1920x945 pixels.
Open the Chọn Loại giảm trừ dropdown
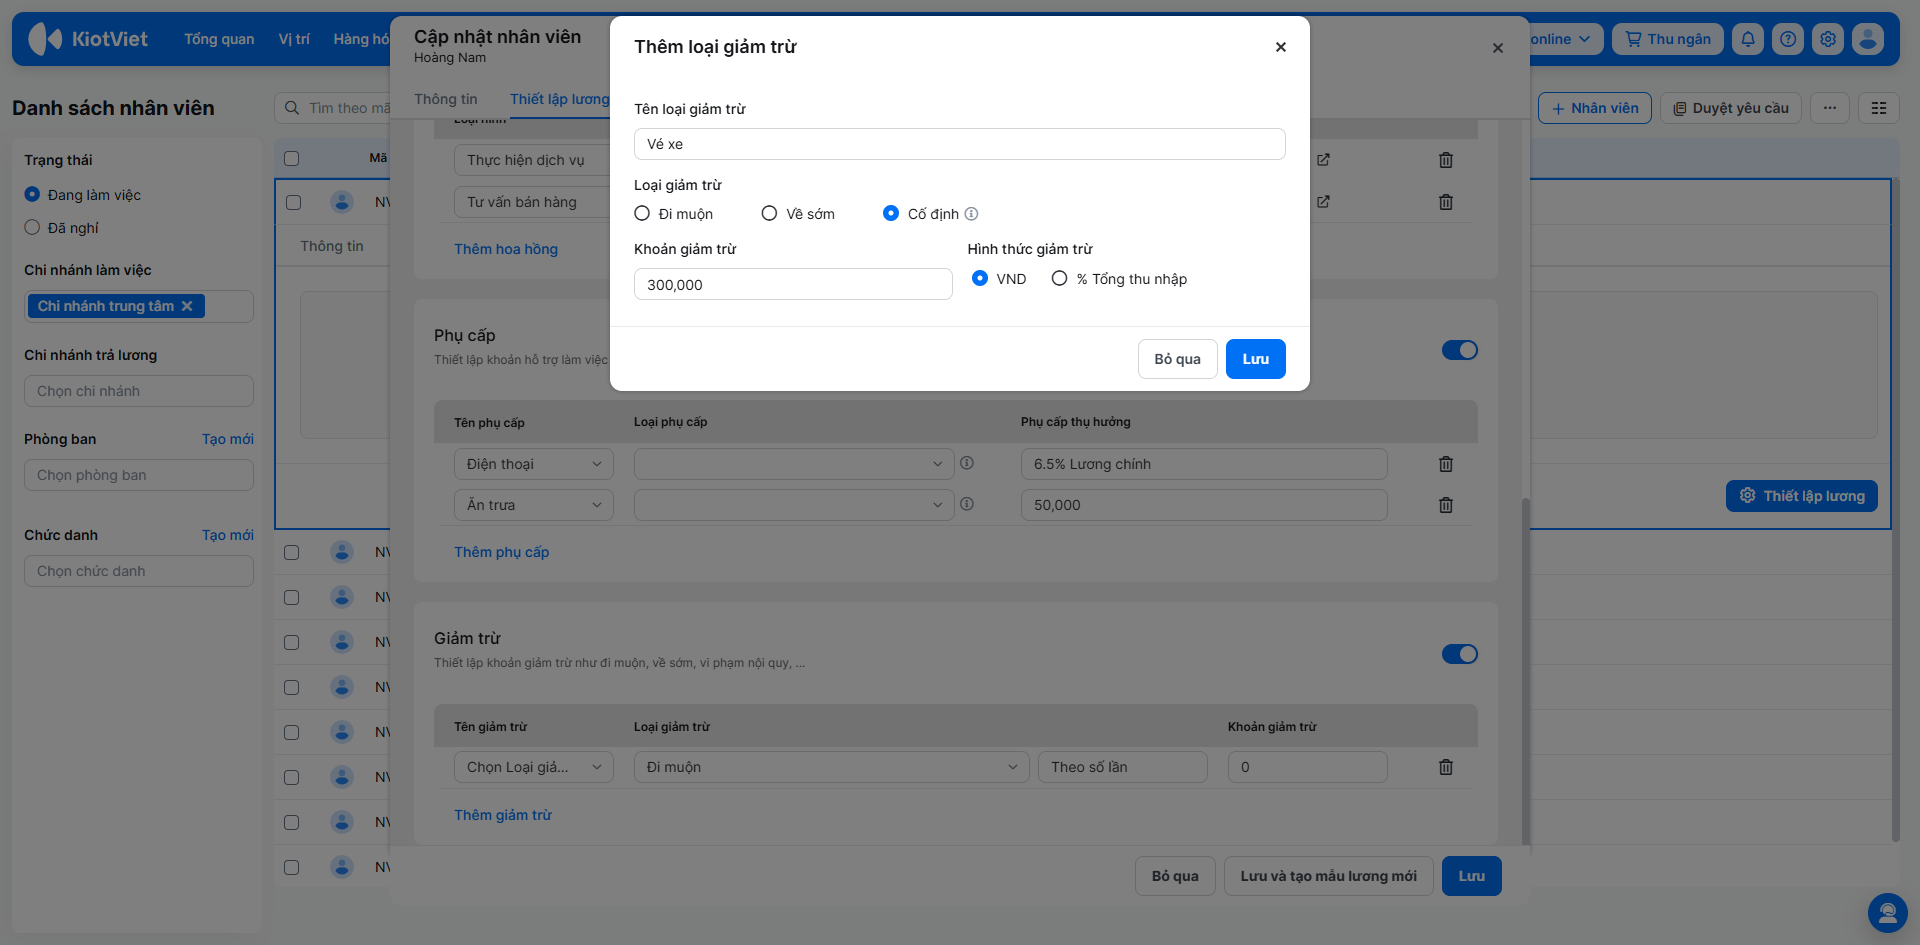pos(534,767)
